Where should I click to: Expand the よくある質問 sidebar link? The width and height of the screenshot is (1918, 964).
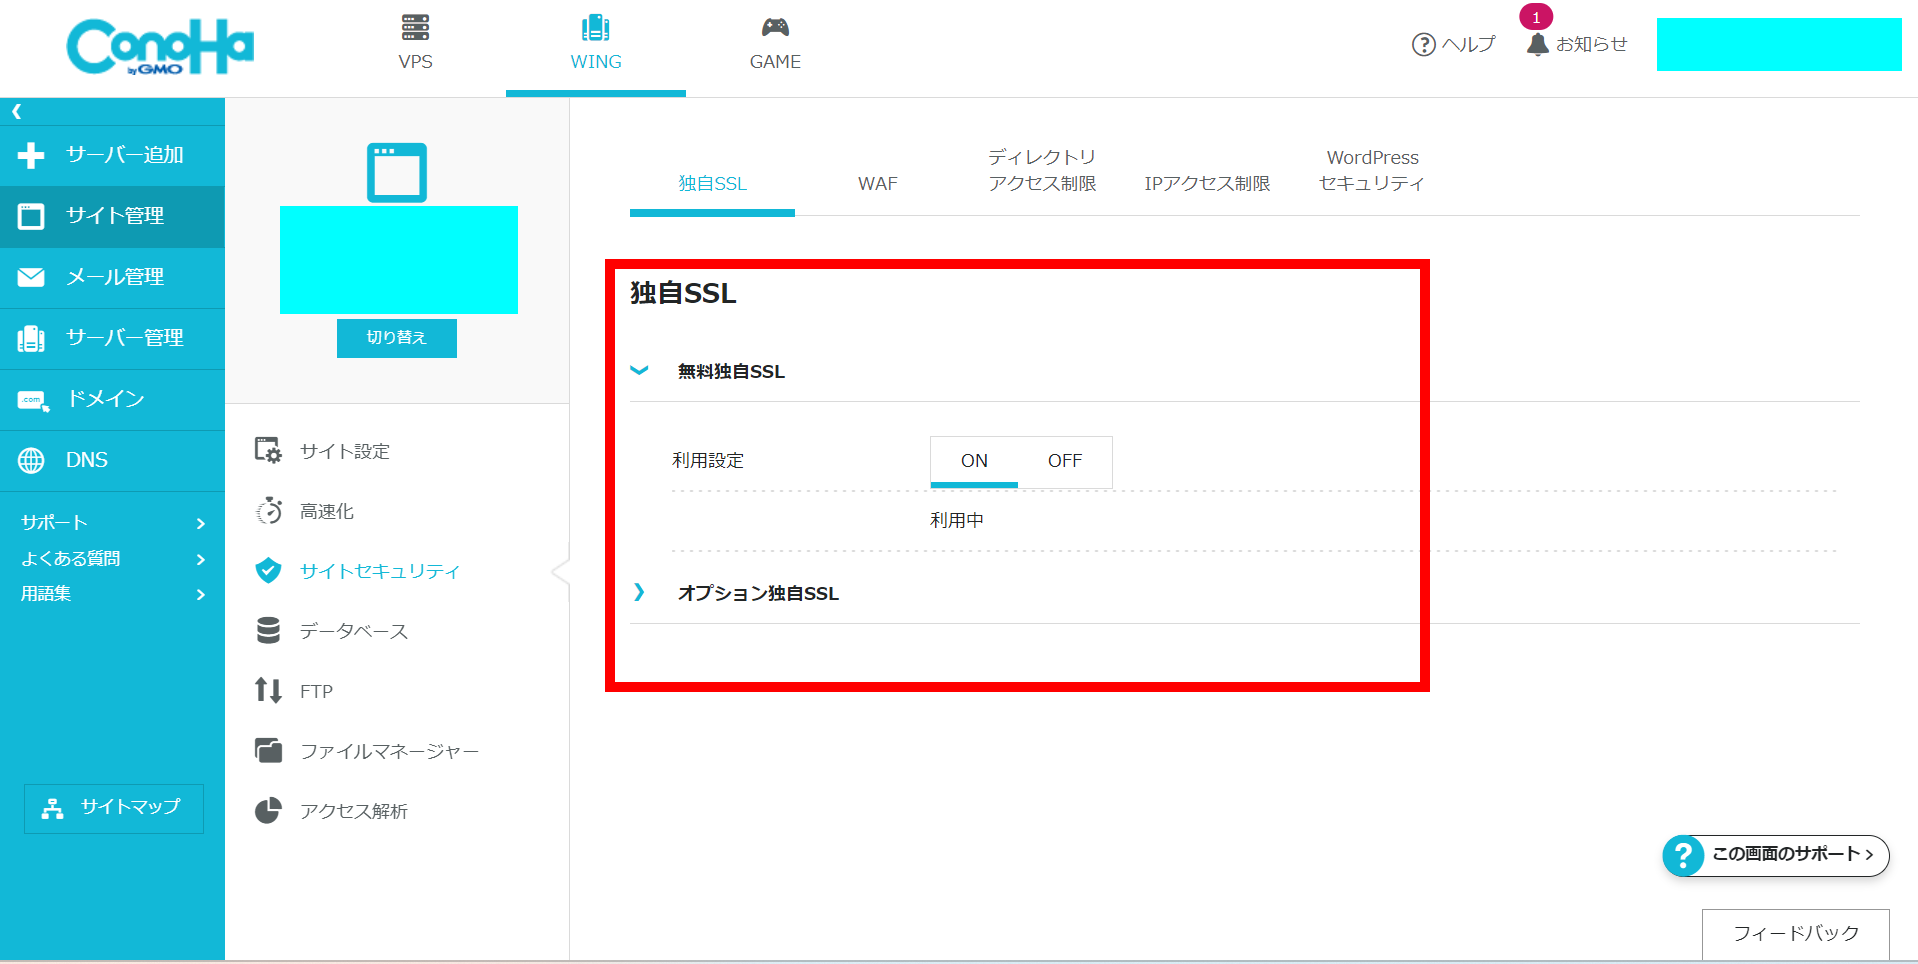[112, 558]
